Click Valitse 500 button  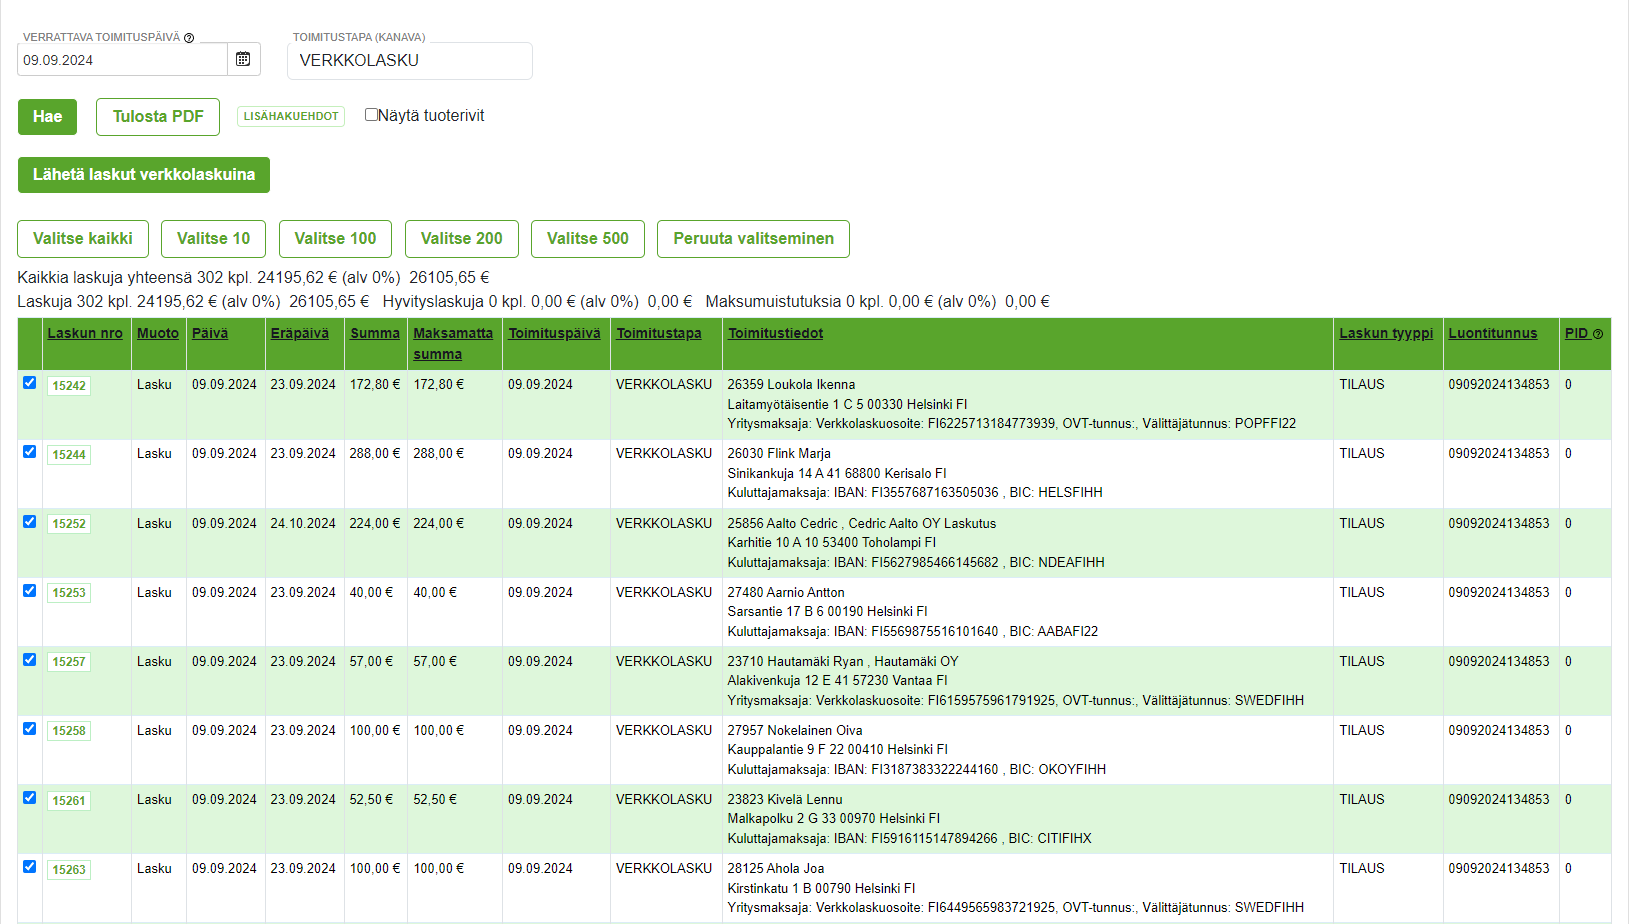pos(588,238)
